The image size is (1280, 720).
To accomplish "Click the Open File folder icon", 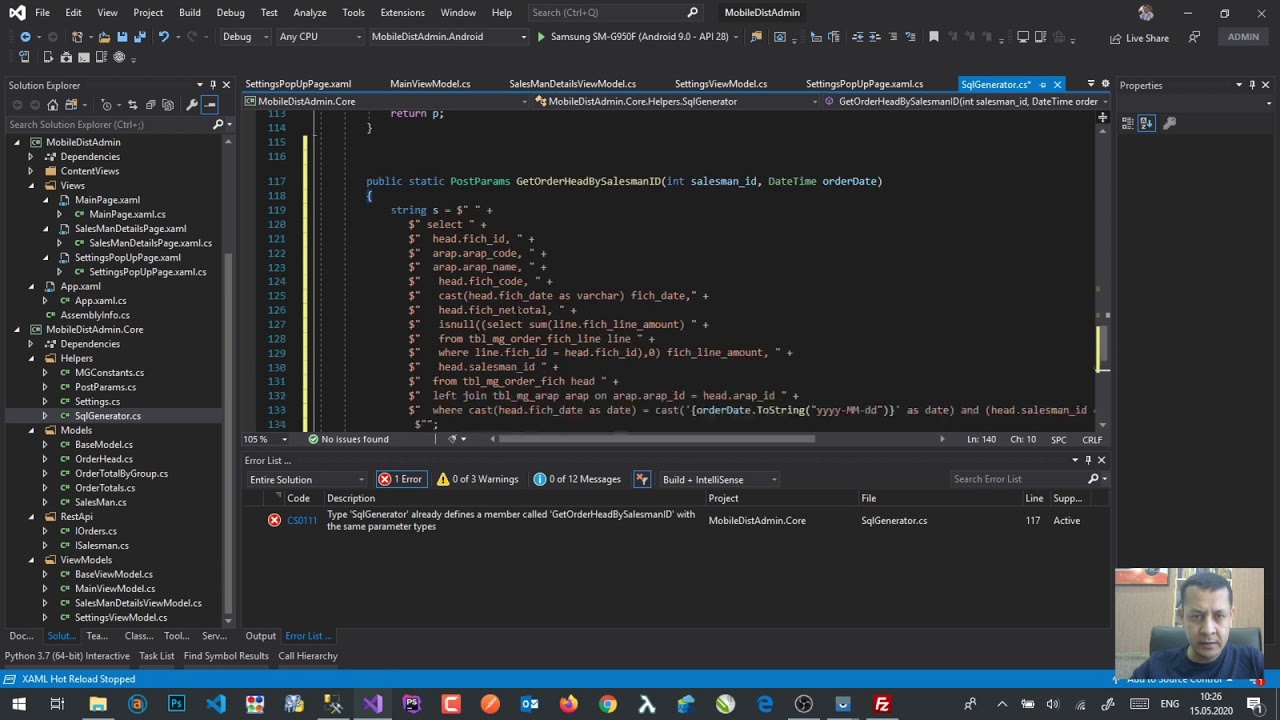I will (x=103, y=37).
